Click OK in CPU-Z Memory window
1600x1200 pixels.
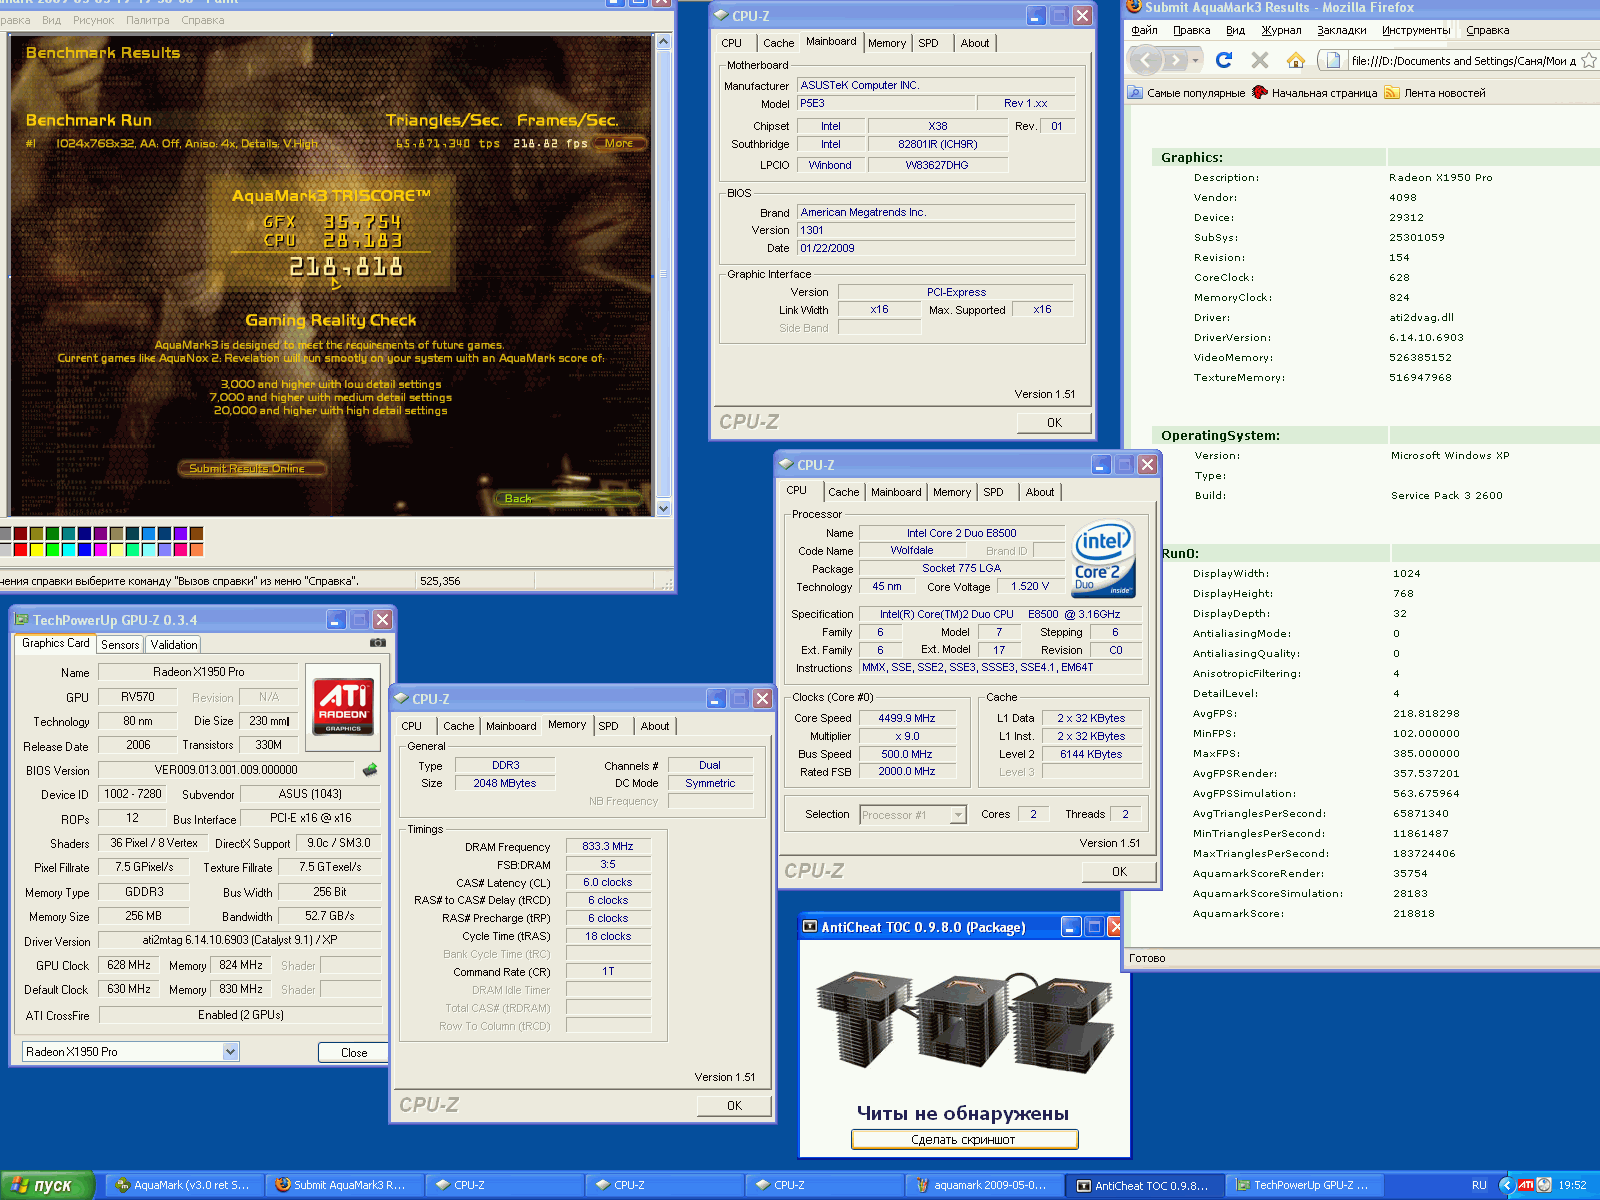coord(734,1106)
